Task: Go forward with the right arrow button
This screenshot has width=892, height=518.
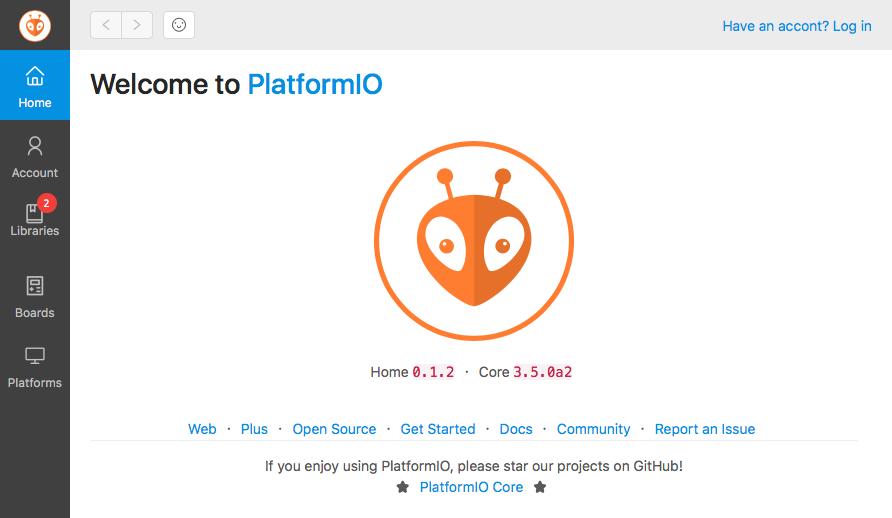Action: [137, 25]
